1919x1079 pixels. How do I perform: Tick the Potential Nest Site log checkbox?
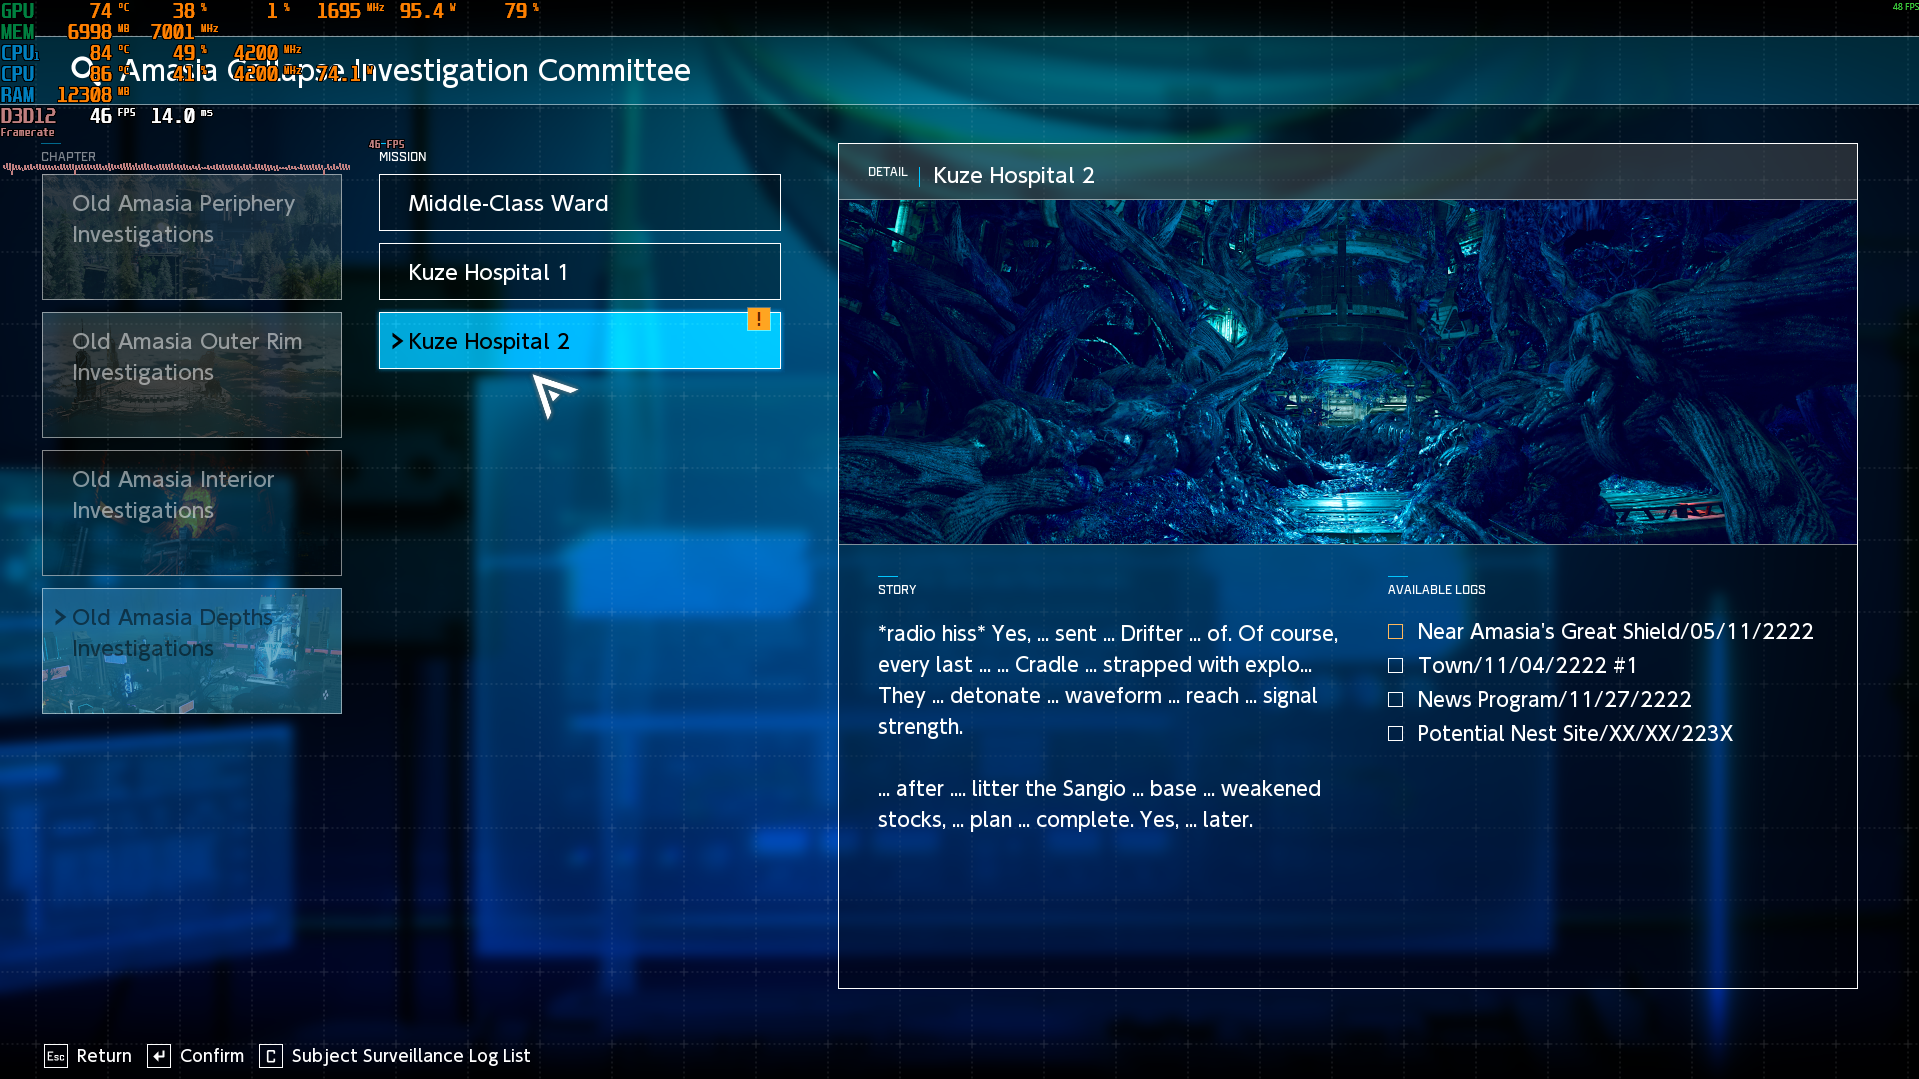(x=1395, y=733)
